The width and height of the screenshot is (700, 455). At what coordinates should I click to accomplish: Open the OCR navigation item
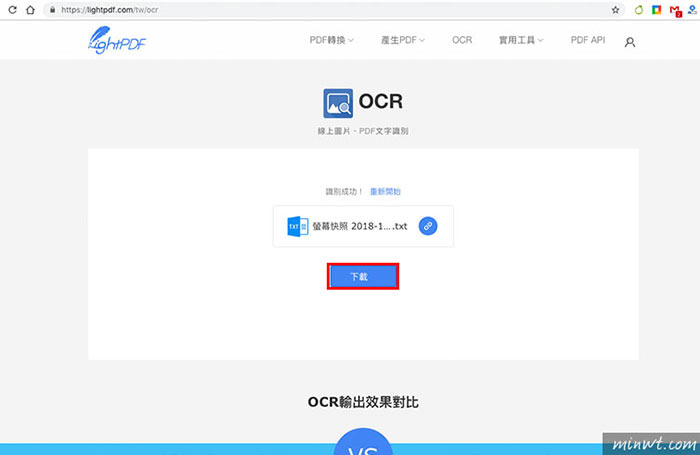point(462,40)
